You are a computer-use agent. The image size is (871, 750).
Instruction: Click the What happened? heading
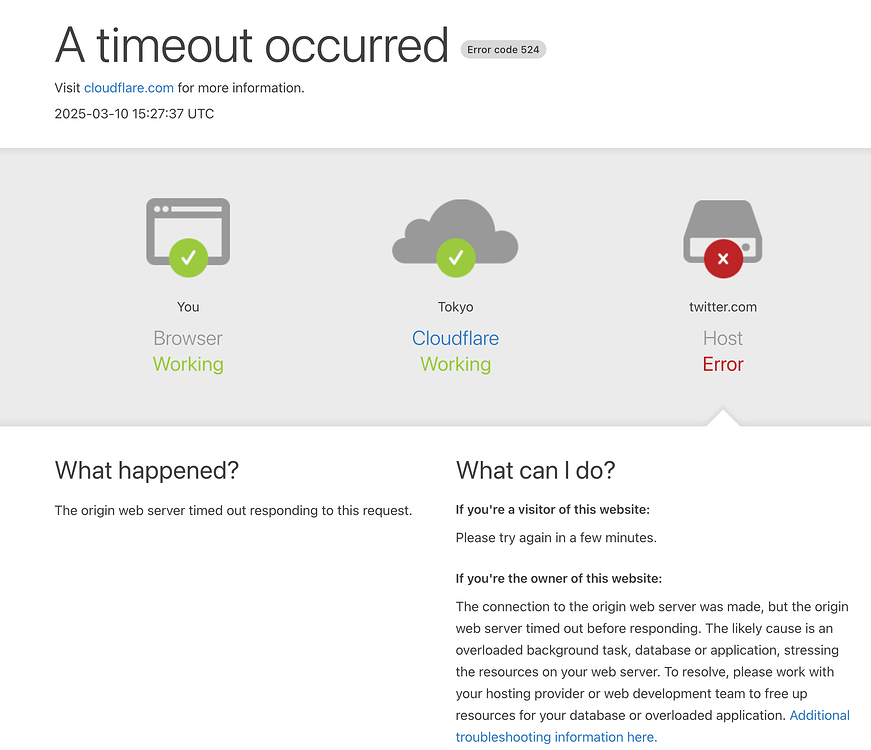click(147, 471)
